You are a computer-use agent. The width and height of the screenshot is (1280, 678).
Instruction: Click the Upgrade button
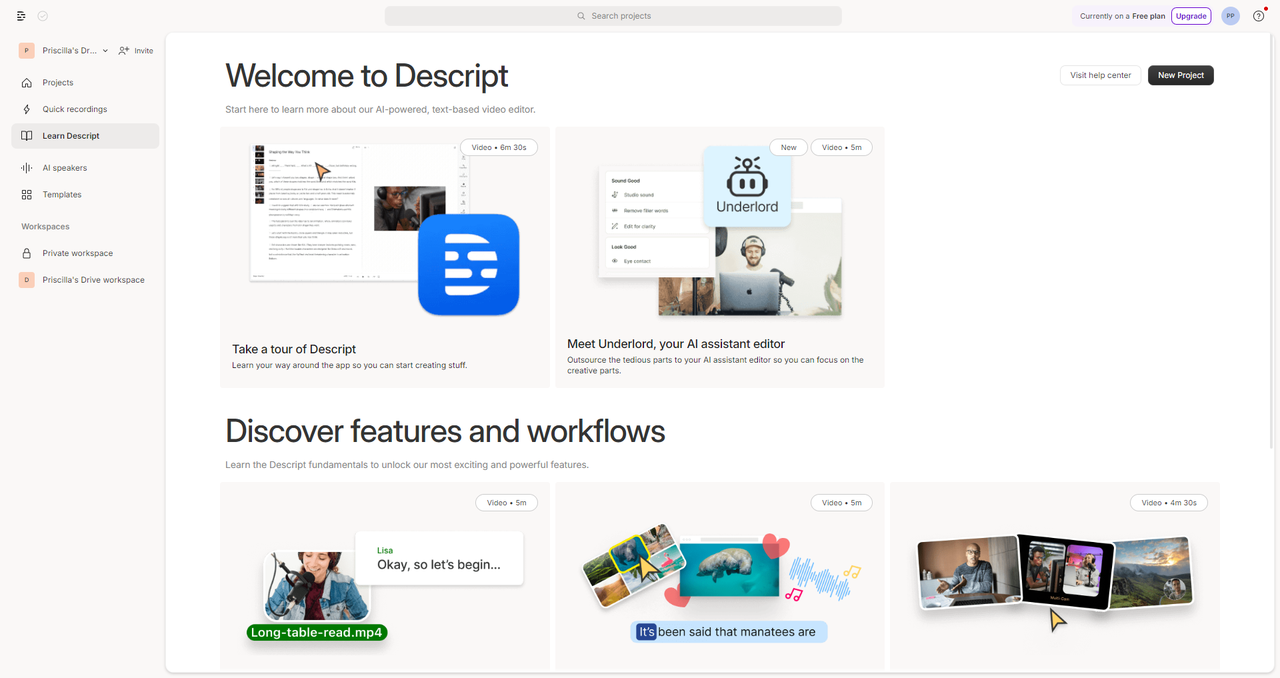[1191, 16]
